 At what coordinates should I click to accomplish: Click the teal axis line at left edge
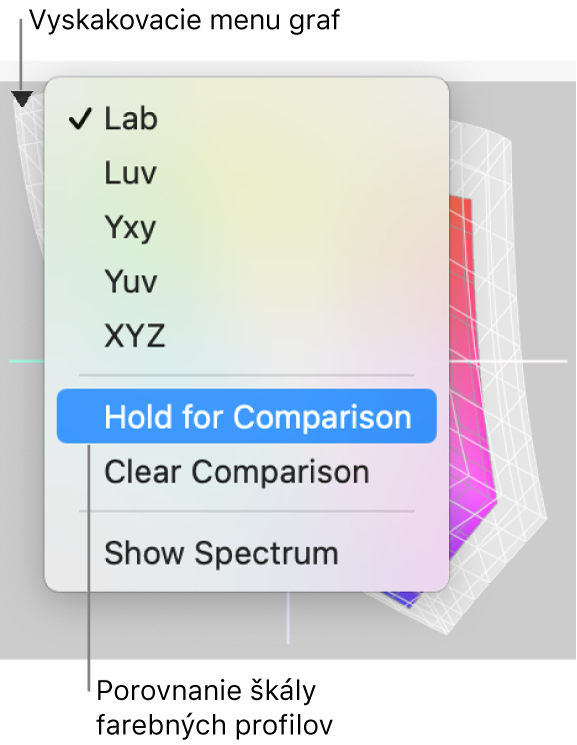click(x=27, y=361)
